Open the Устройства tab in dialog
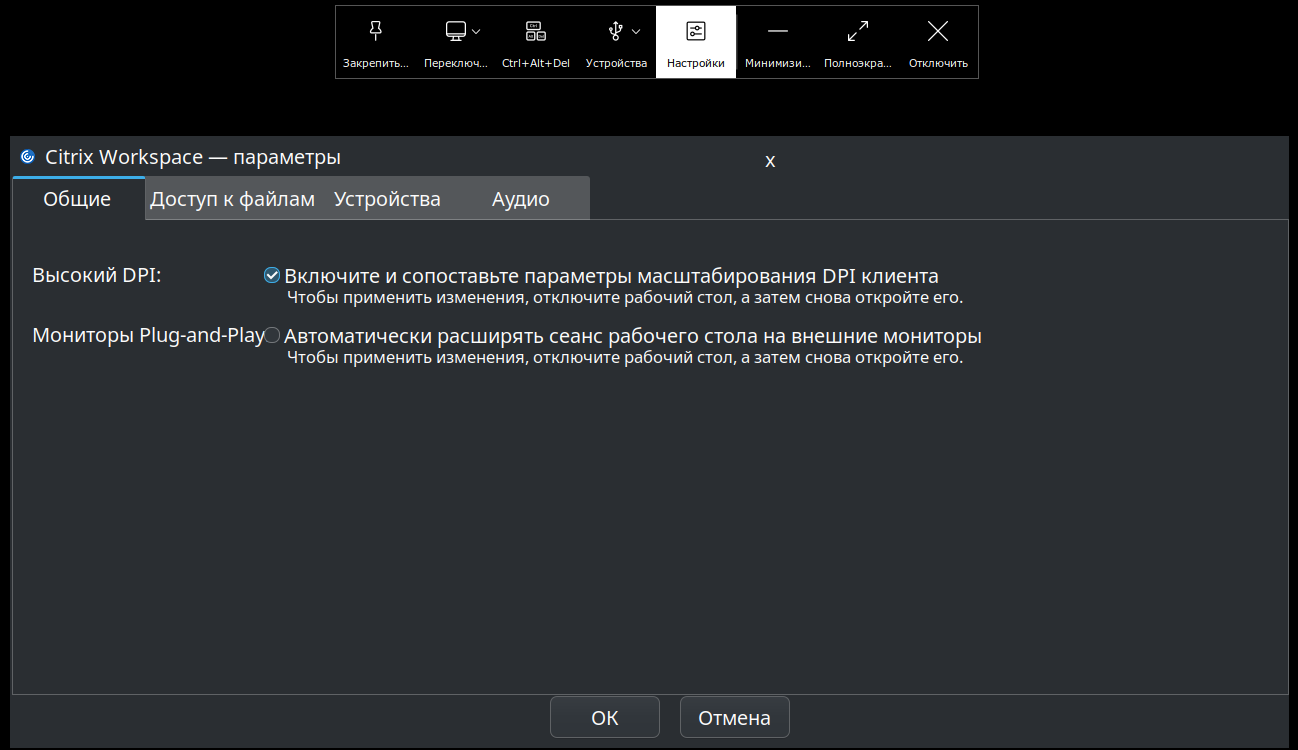 tap(387, 199)
